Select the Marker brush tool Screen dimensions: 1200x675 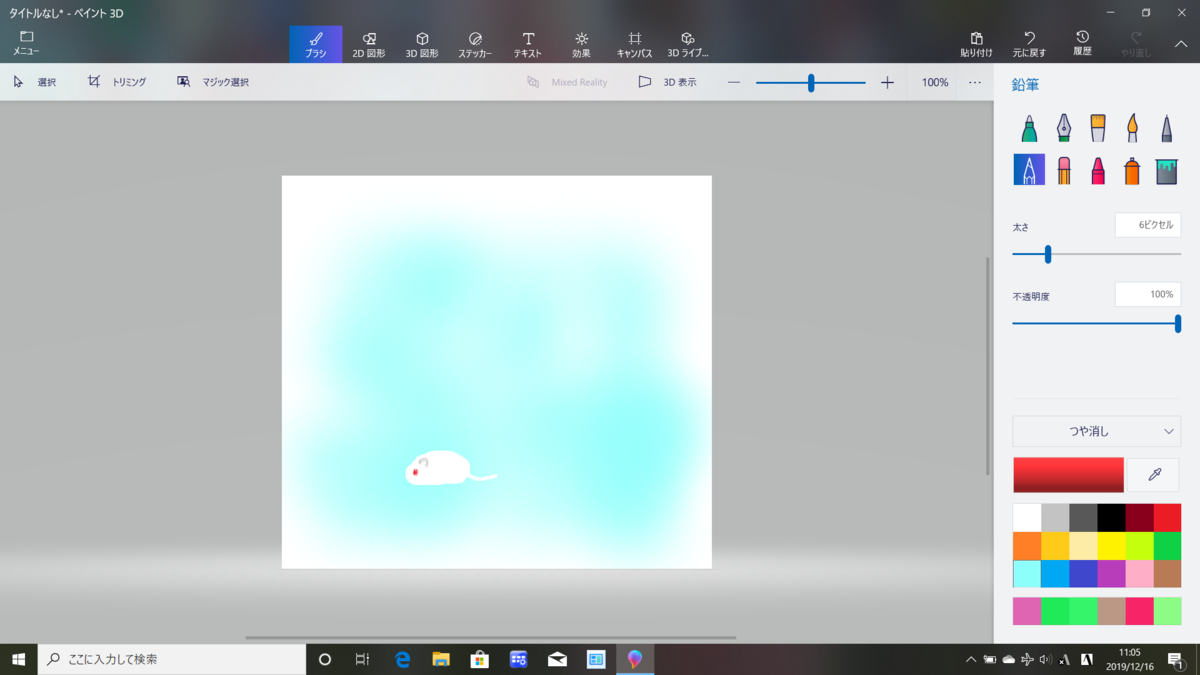(x=1029, y=128)
